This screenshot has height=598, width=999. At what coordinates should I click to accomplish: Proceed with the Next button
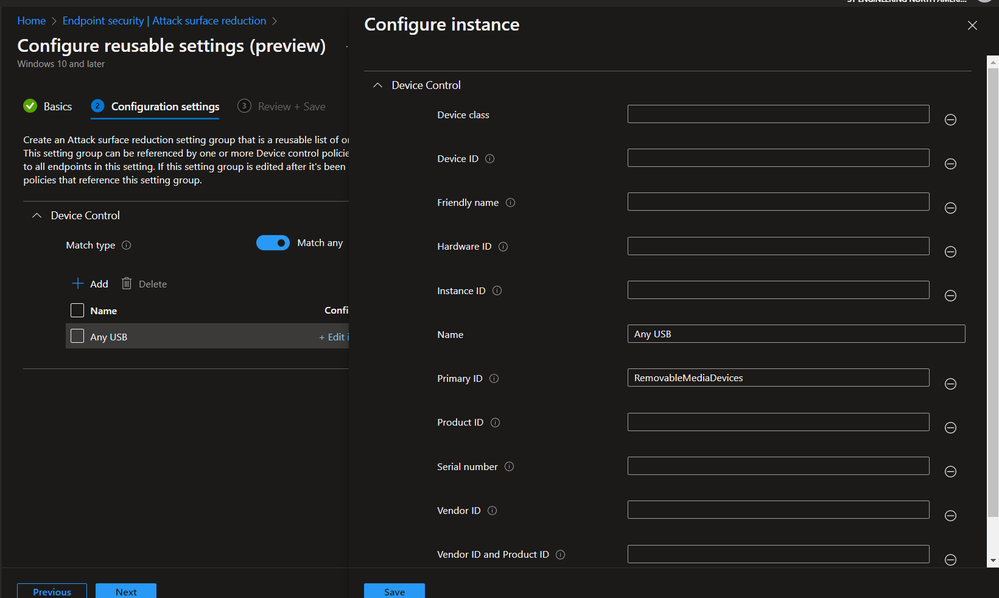tap(126, 591)
